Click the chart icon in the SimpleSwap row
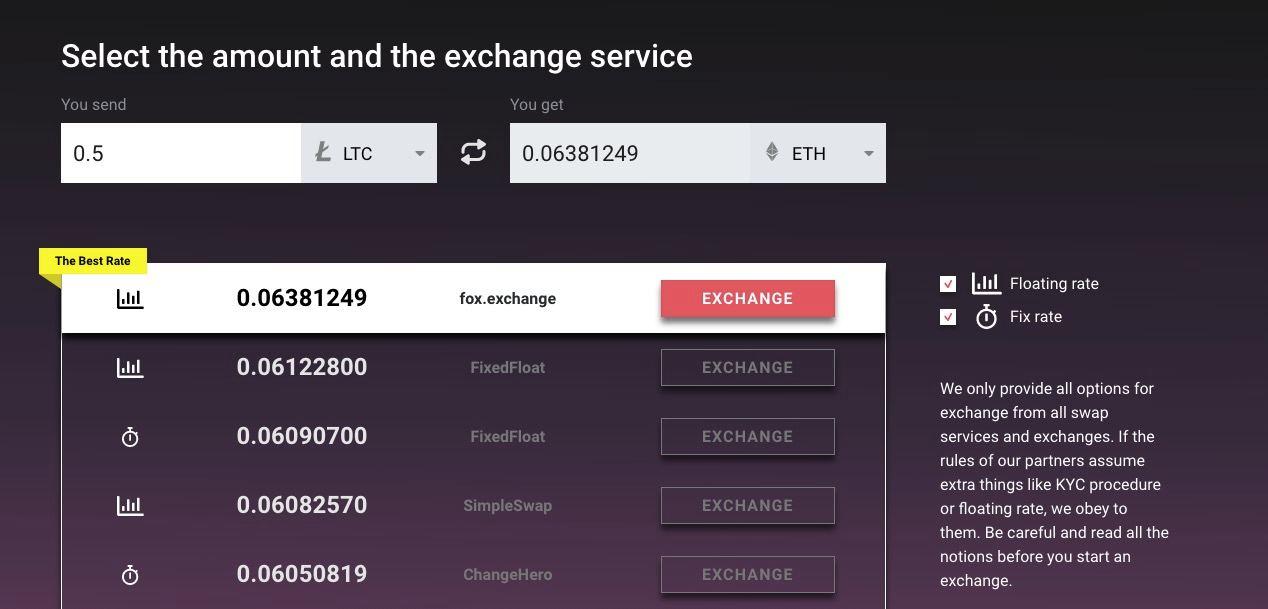 point(130,505)
